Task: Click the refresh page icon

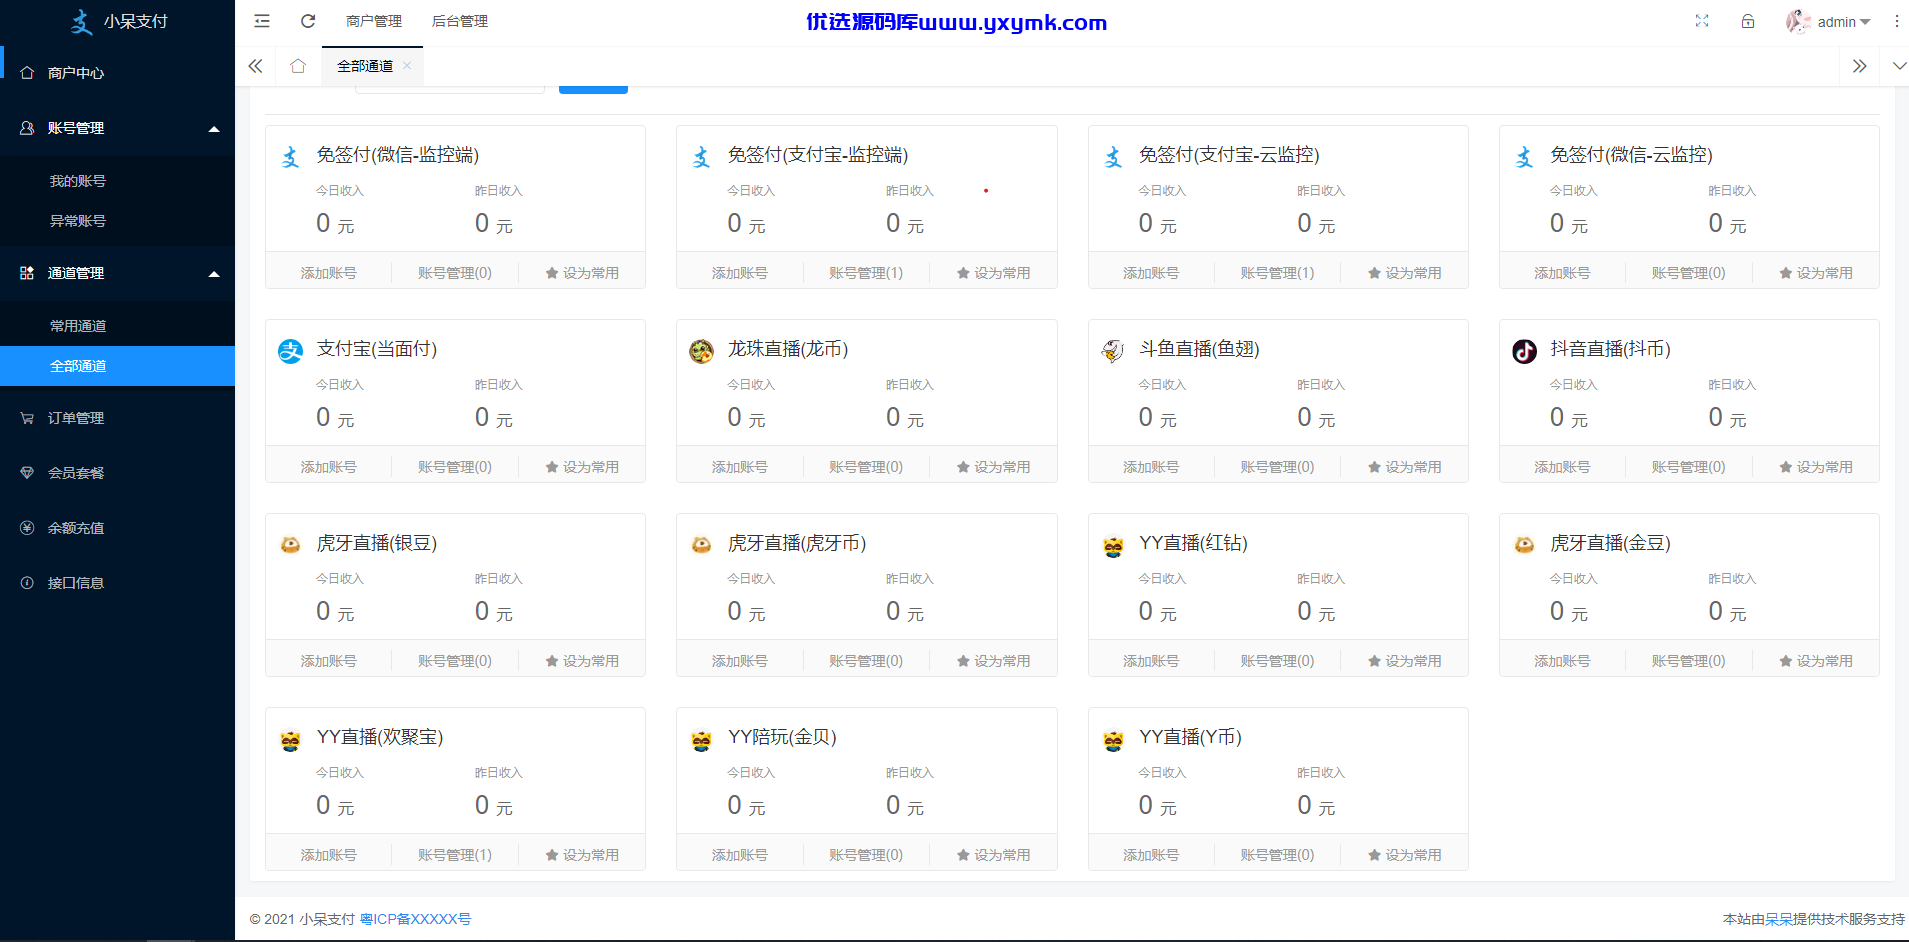Action: [308, 21]
